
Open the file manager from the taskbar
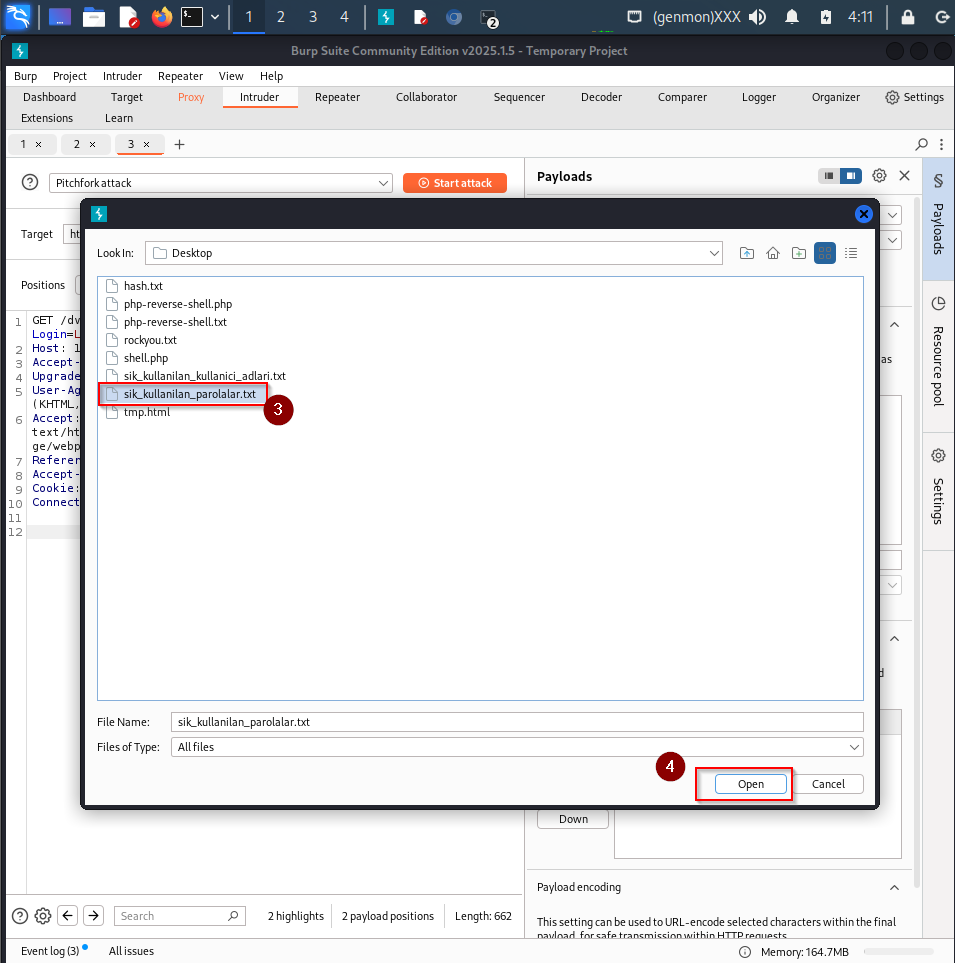coord(94,17)
